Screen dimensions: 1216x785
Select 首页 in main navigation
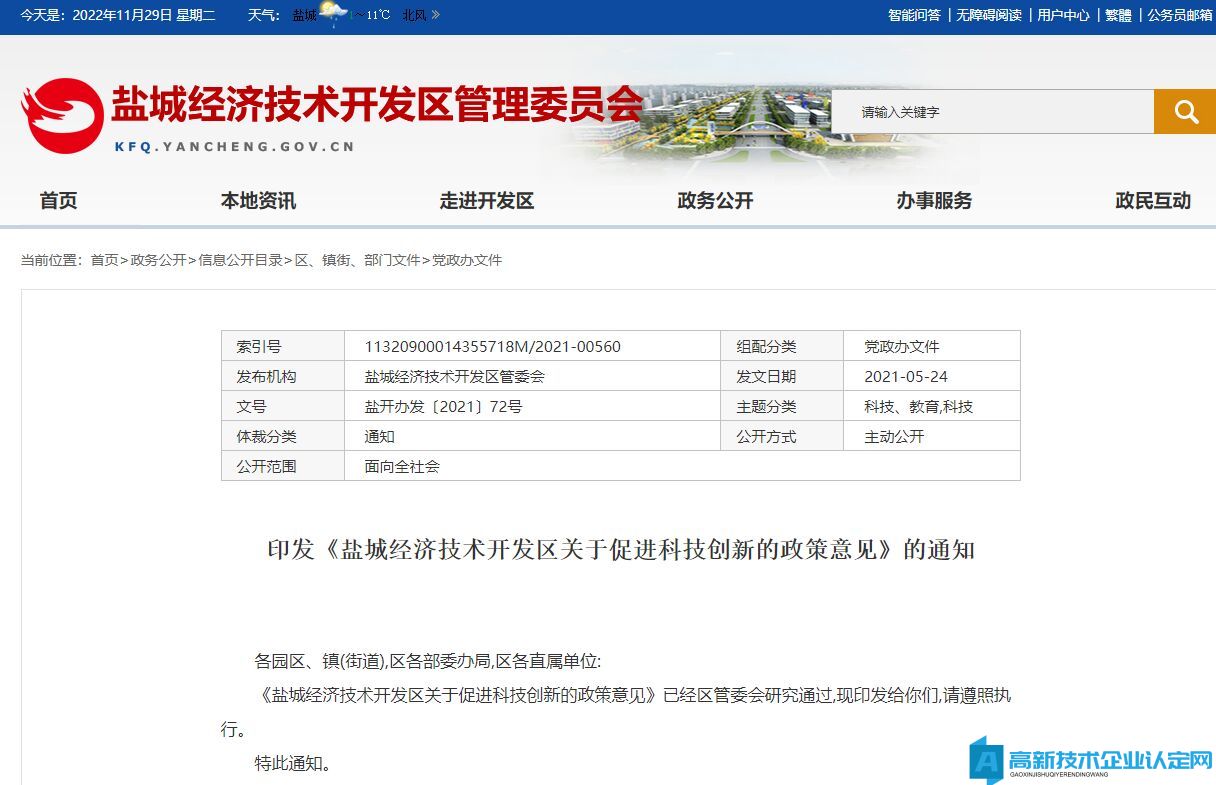tap(58, 200)
